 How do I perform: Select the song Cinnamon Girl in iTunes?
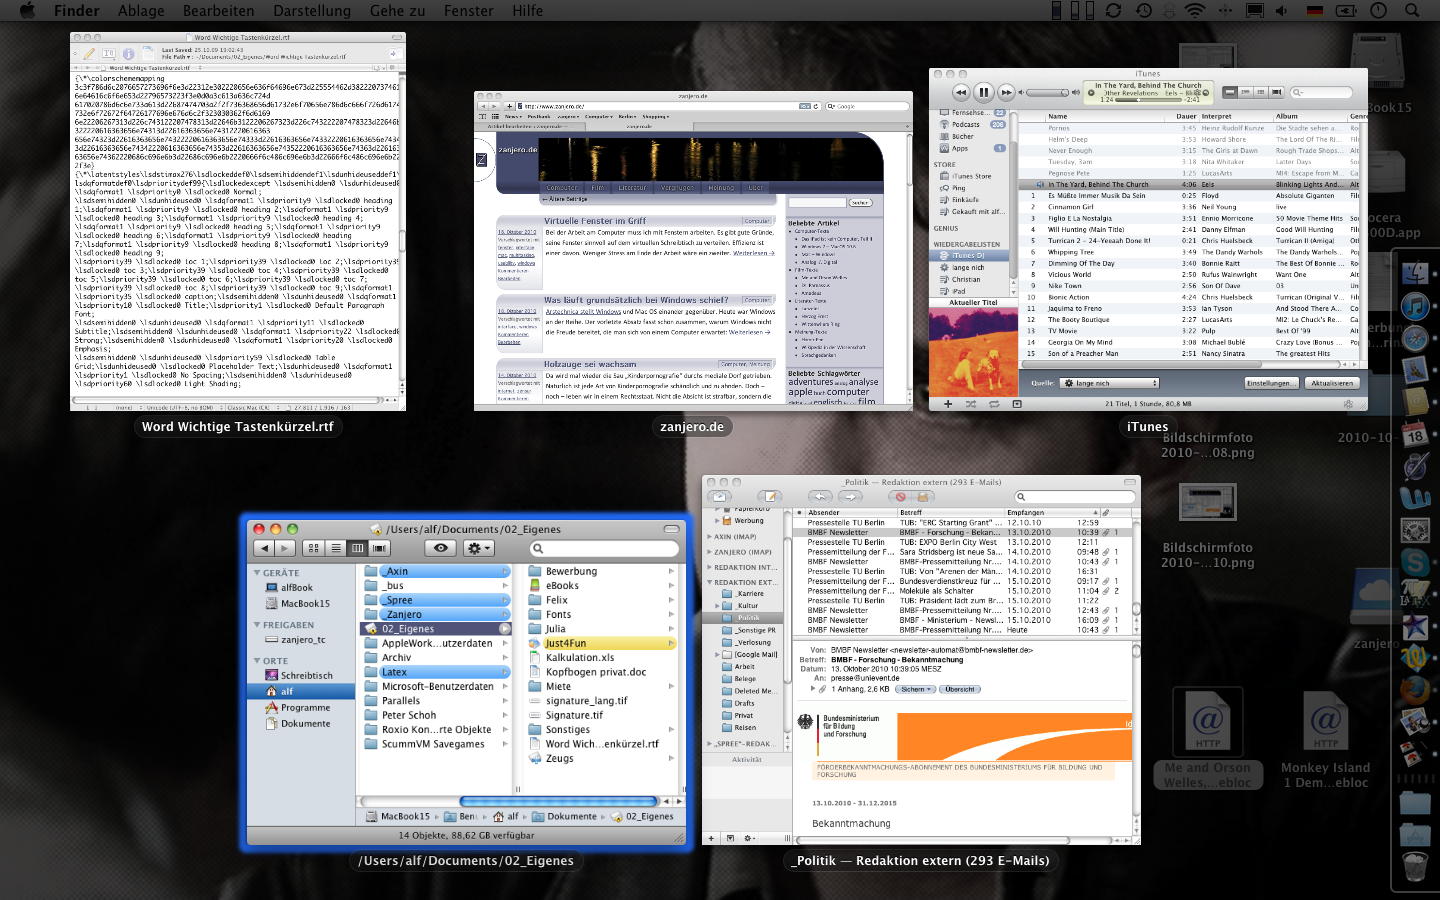(1072, 207)
